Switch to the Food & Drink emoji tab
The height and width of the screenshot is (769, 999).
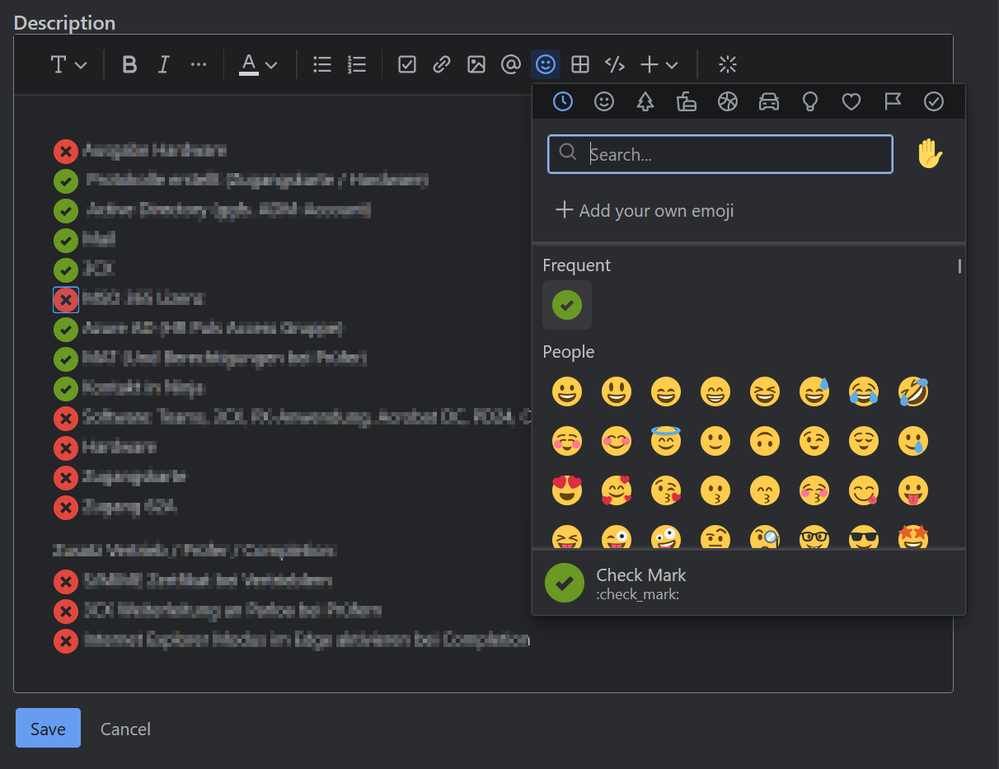click(686, 102)
